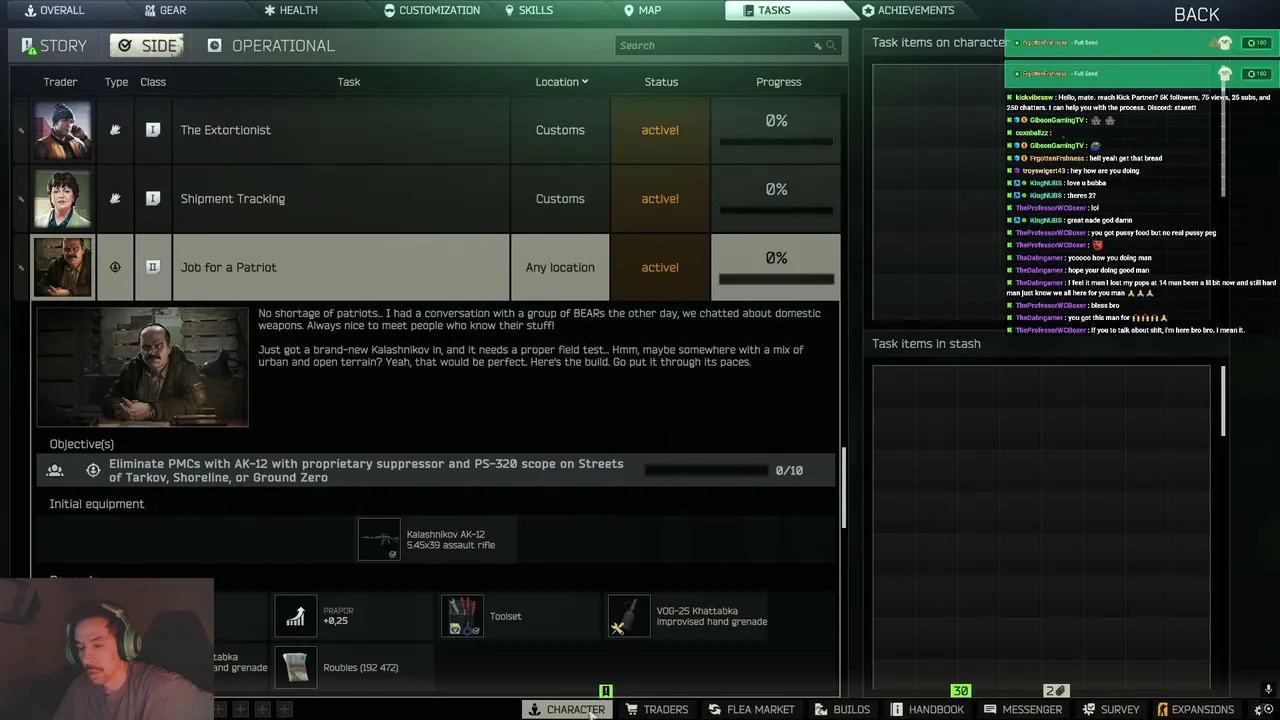Open the Survey screen
The image size is (1280, 720).
tap(1110, 710)
